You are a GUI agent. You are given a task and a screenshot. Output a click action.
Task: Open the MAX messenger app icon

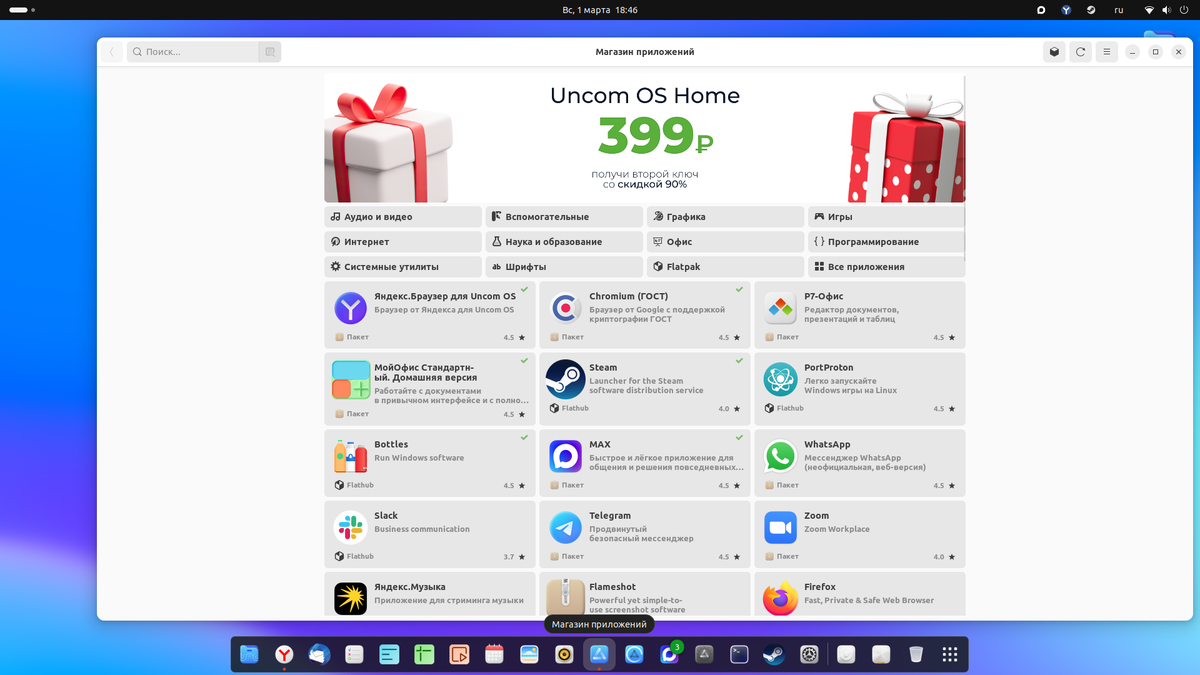566,457
